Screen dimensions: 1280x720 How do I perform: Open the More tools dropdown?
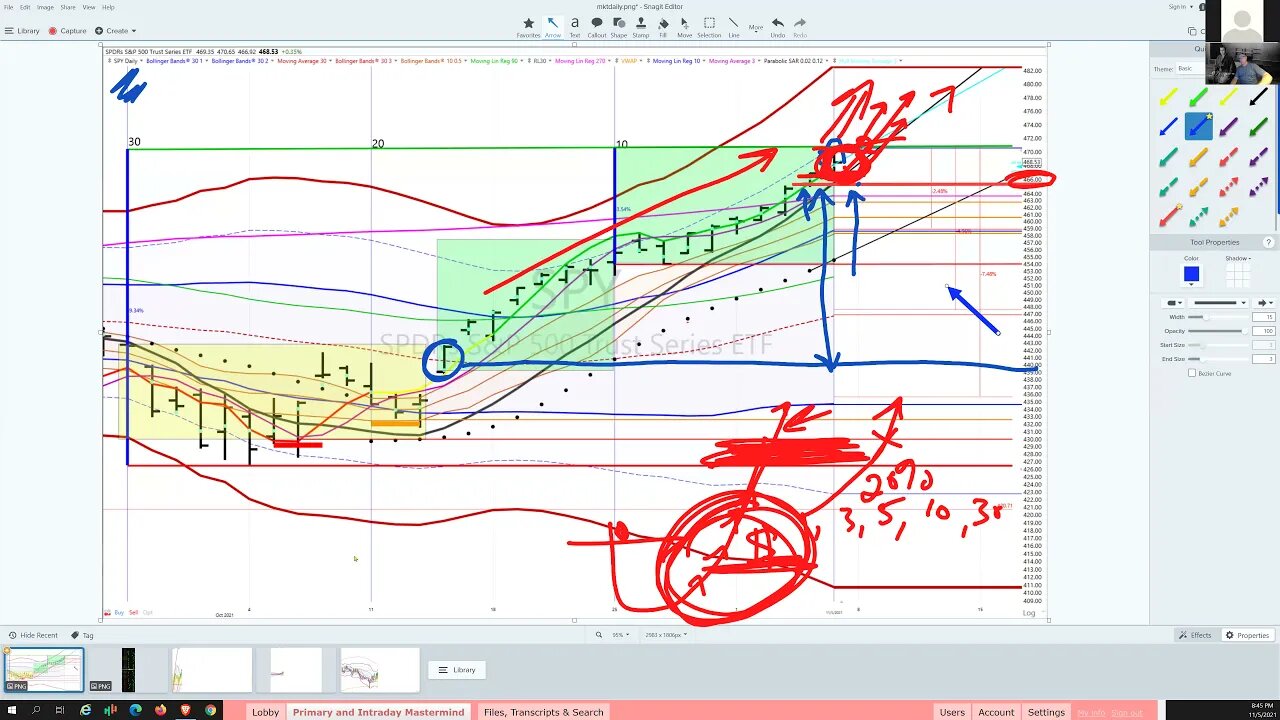pos(756,27)
